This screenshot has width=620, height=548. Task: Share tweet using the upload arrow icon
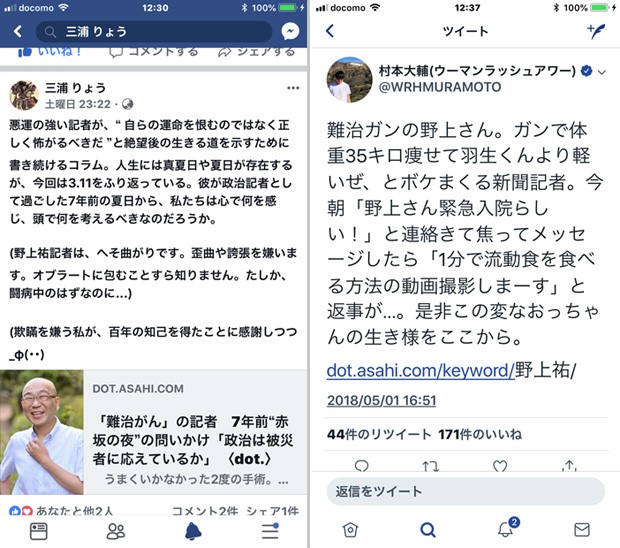[569, 465]
